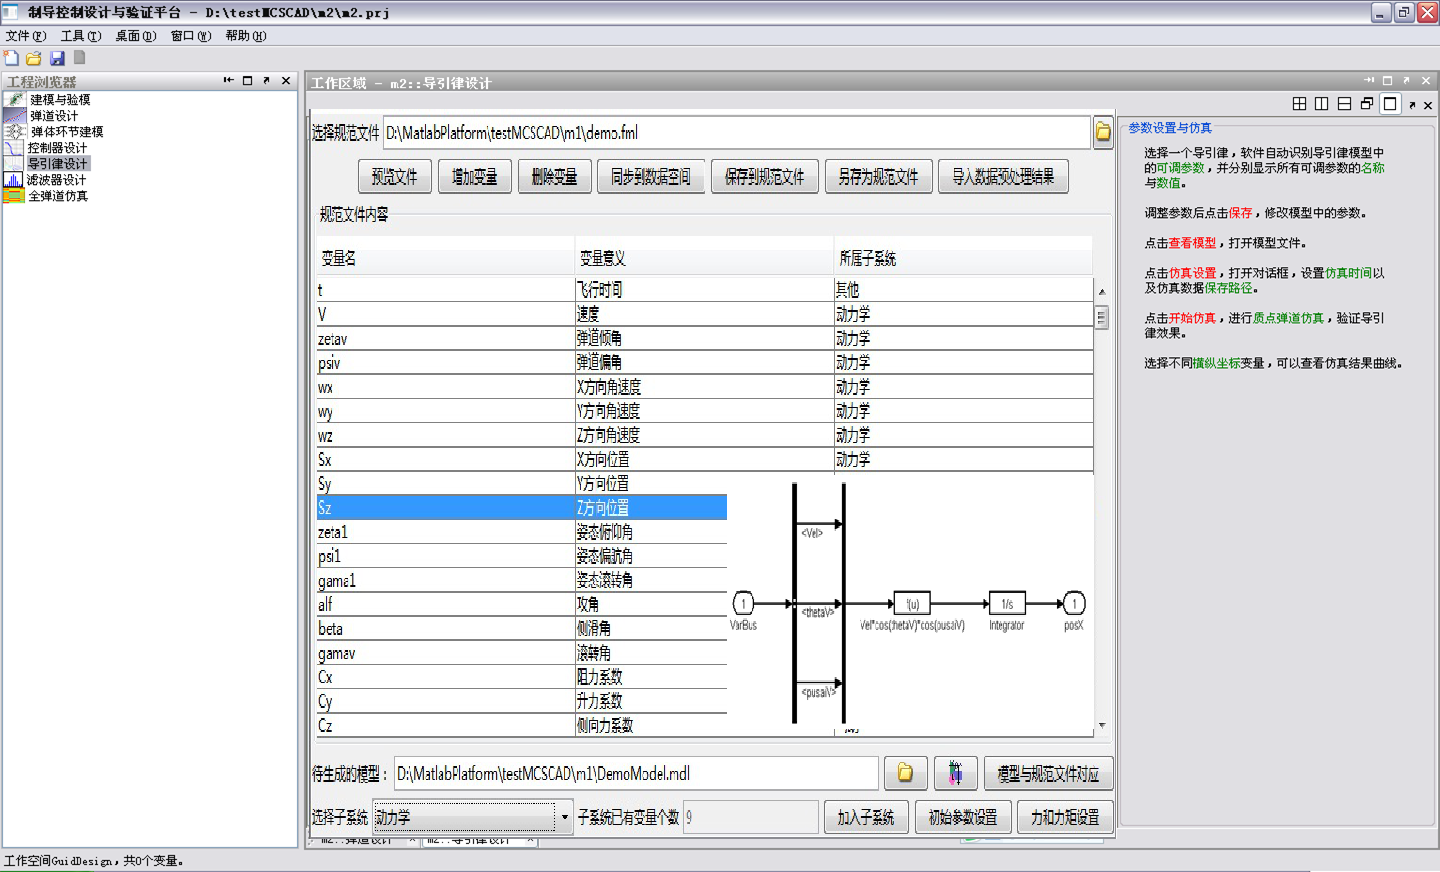This screenshot has height=872, width=1440.
Task: Open the 工具(T) menu
Action: [81, 36]
